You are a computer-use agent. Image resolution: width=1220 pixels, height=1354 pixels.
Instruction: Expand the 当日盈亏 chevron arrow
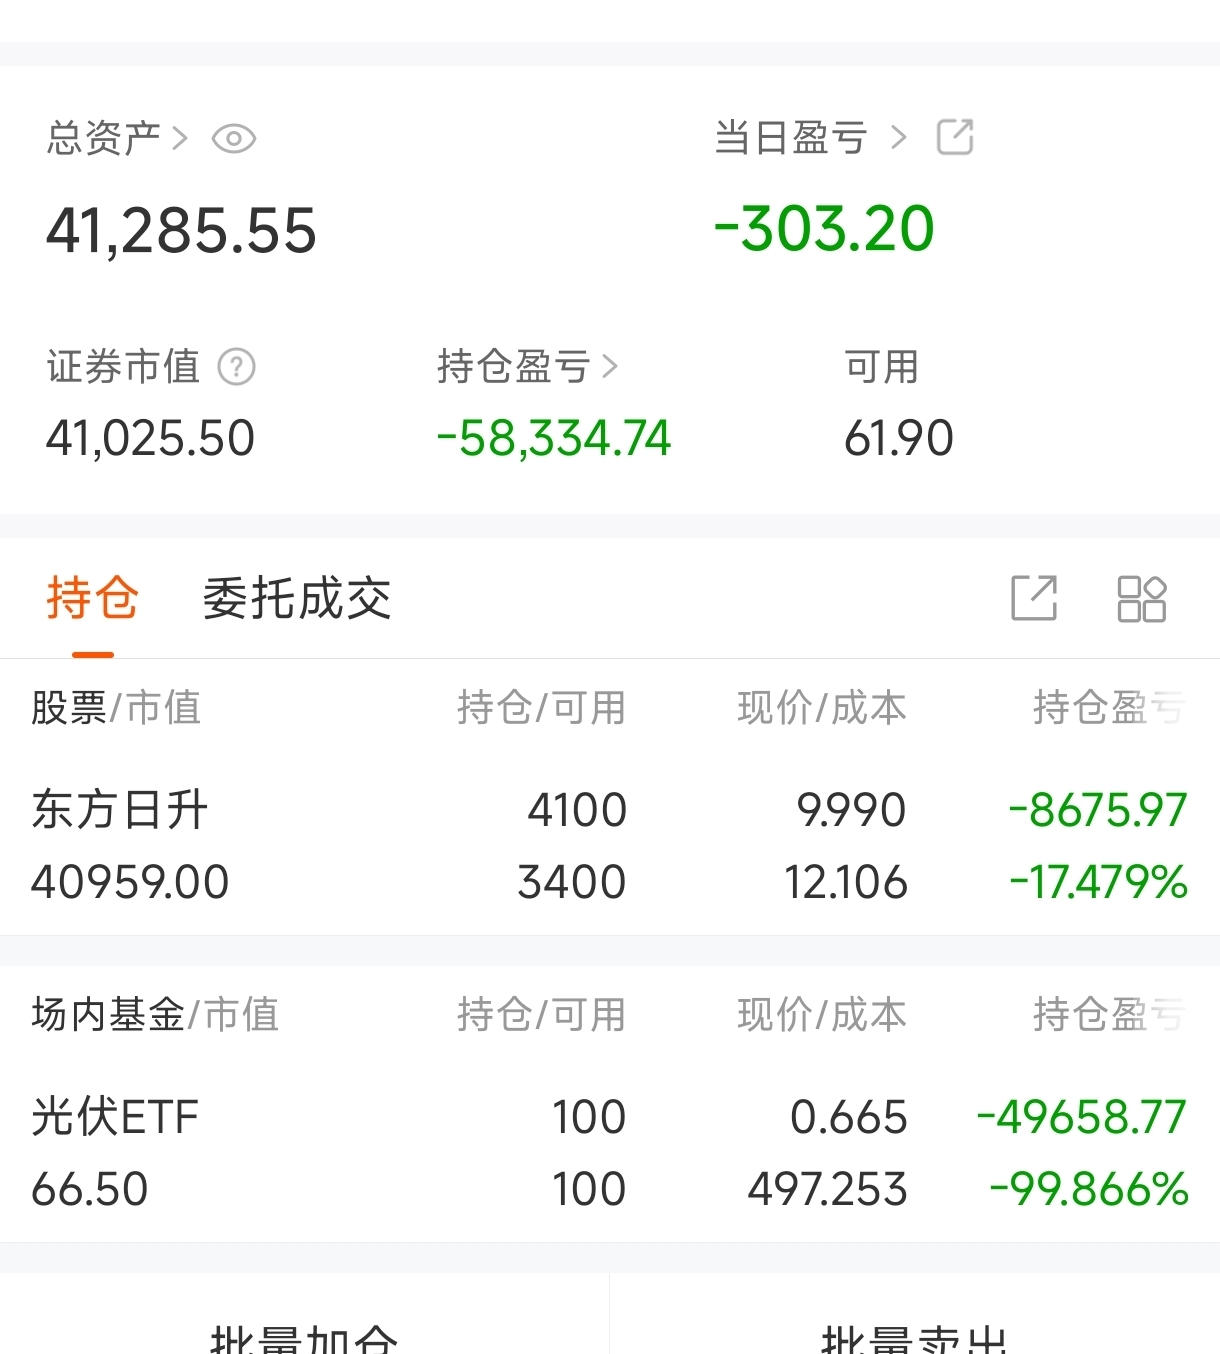898,137
